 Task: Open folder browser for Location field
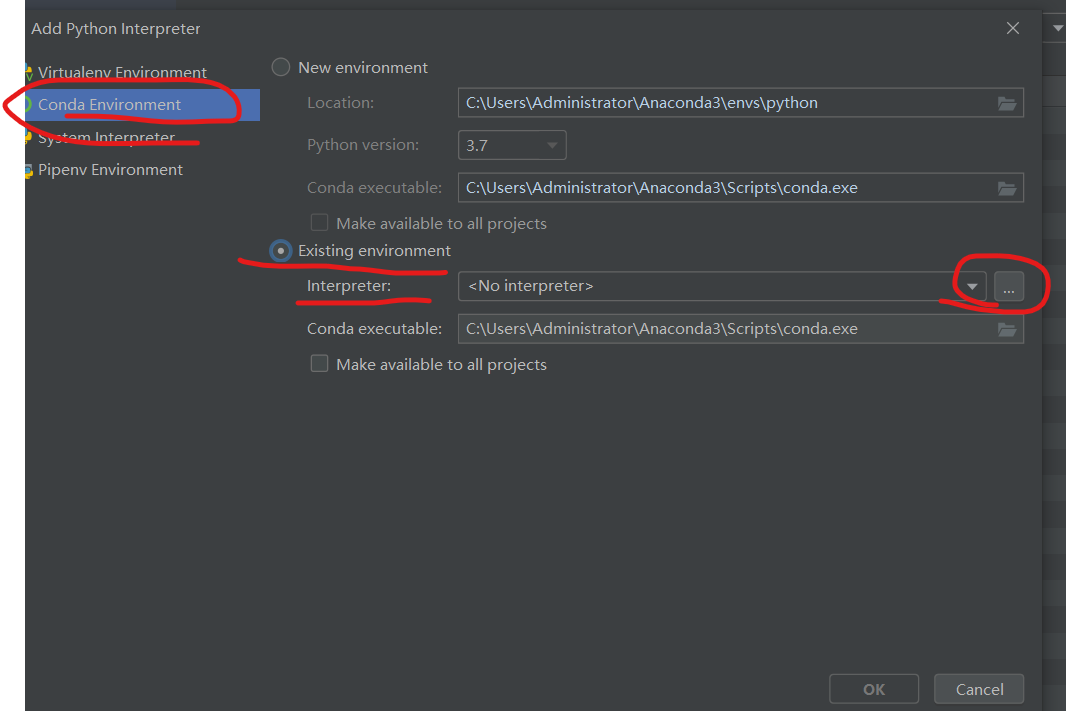pyautogui.click(x=1006, y=102)
